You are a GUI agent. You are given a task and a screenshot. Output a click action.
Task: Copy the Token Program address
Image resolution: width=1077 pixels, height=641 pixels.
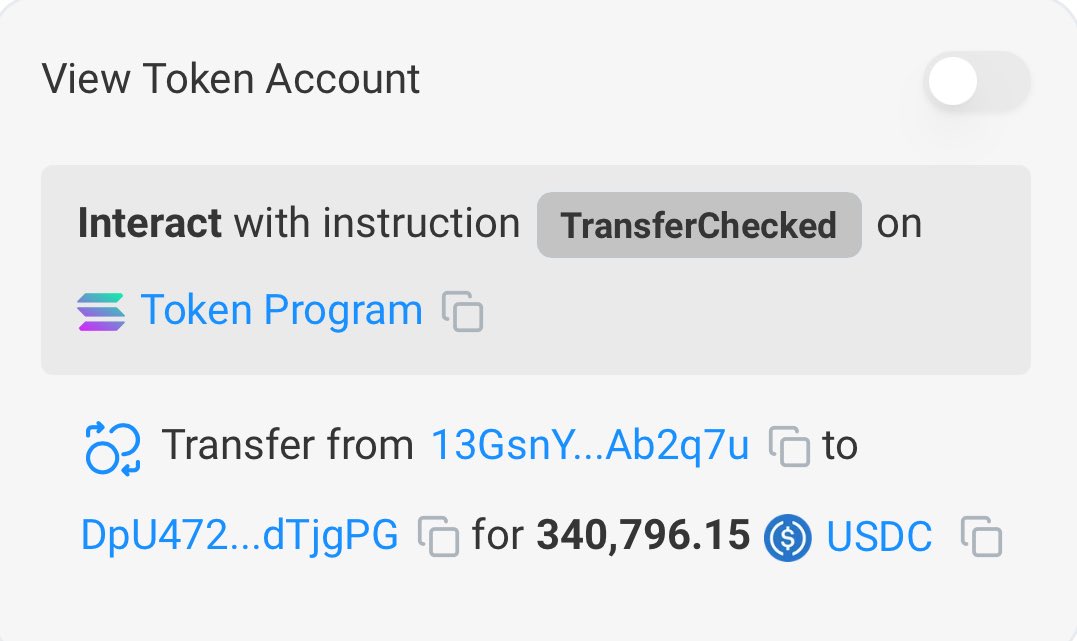[x=462, y=311]
